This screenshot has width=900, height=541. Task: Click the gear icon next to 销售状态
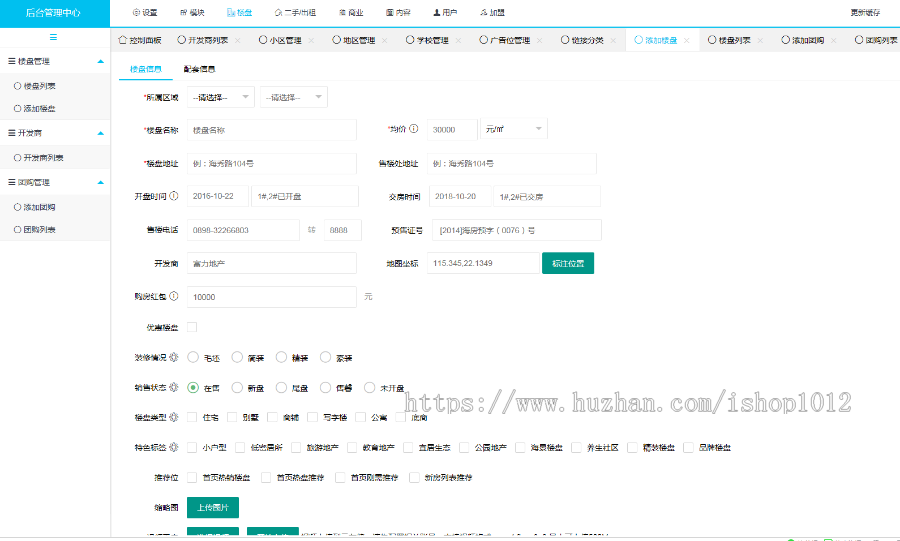coord(174,387)
